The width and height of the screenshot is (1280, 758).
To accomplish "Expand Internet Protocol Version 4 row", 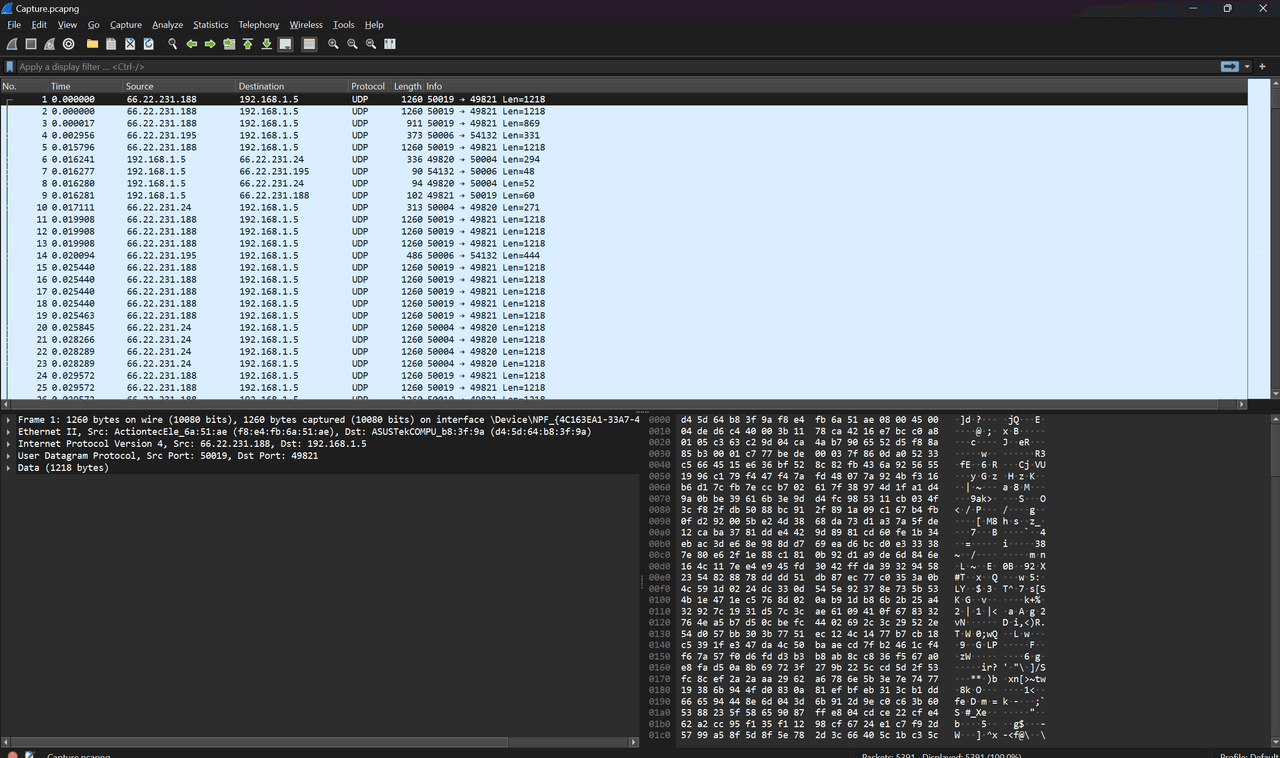I will point(8,444).
